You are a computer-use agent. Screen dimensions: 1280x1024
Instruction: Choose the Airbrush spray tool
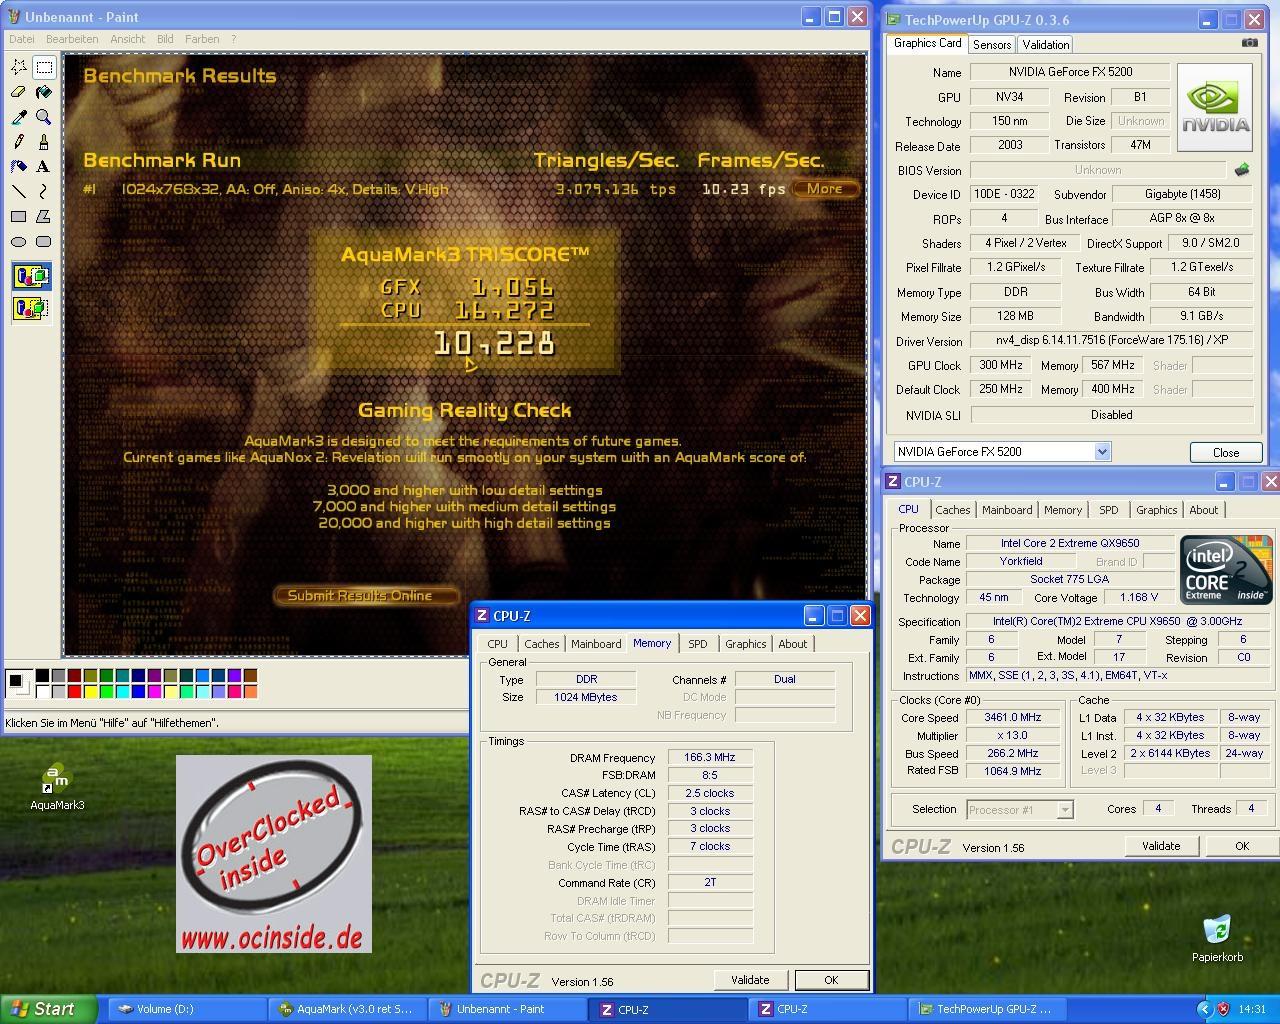tap(19, 167)
